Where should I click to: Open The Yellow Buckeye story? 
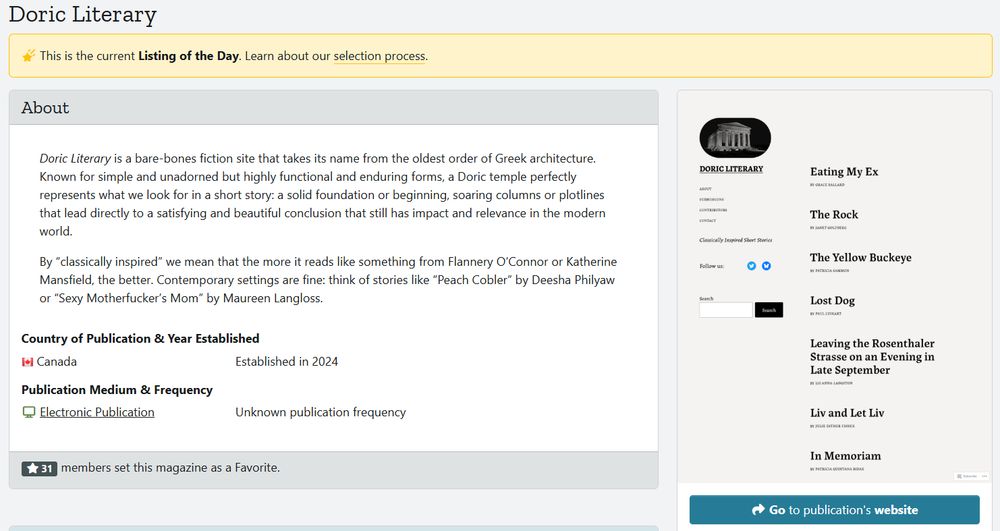tap(860, 258)
